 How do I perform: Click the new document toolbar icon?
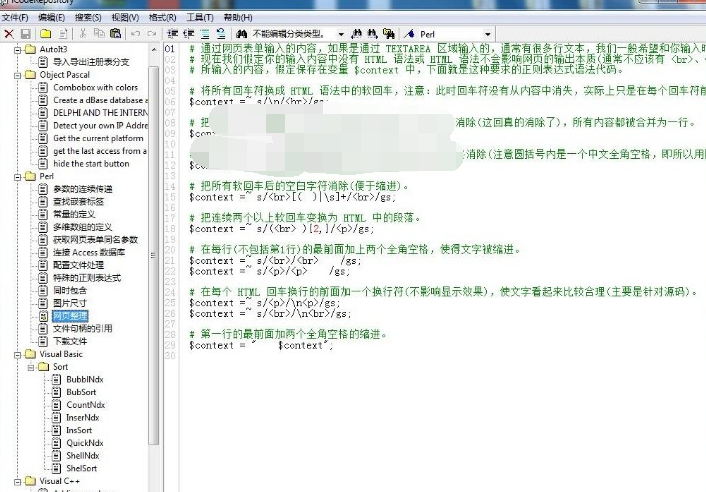coord(63,34)
